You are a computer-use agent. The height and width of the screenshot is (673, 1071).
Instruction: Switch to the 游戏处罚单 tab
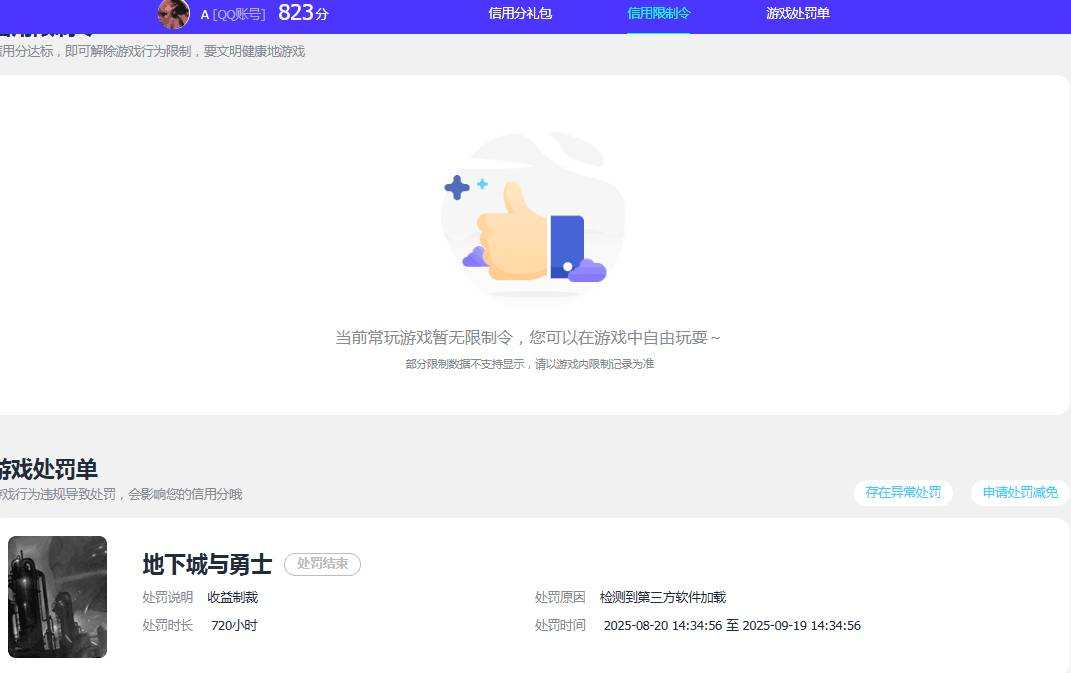point(797,13)
